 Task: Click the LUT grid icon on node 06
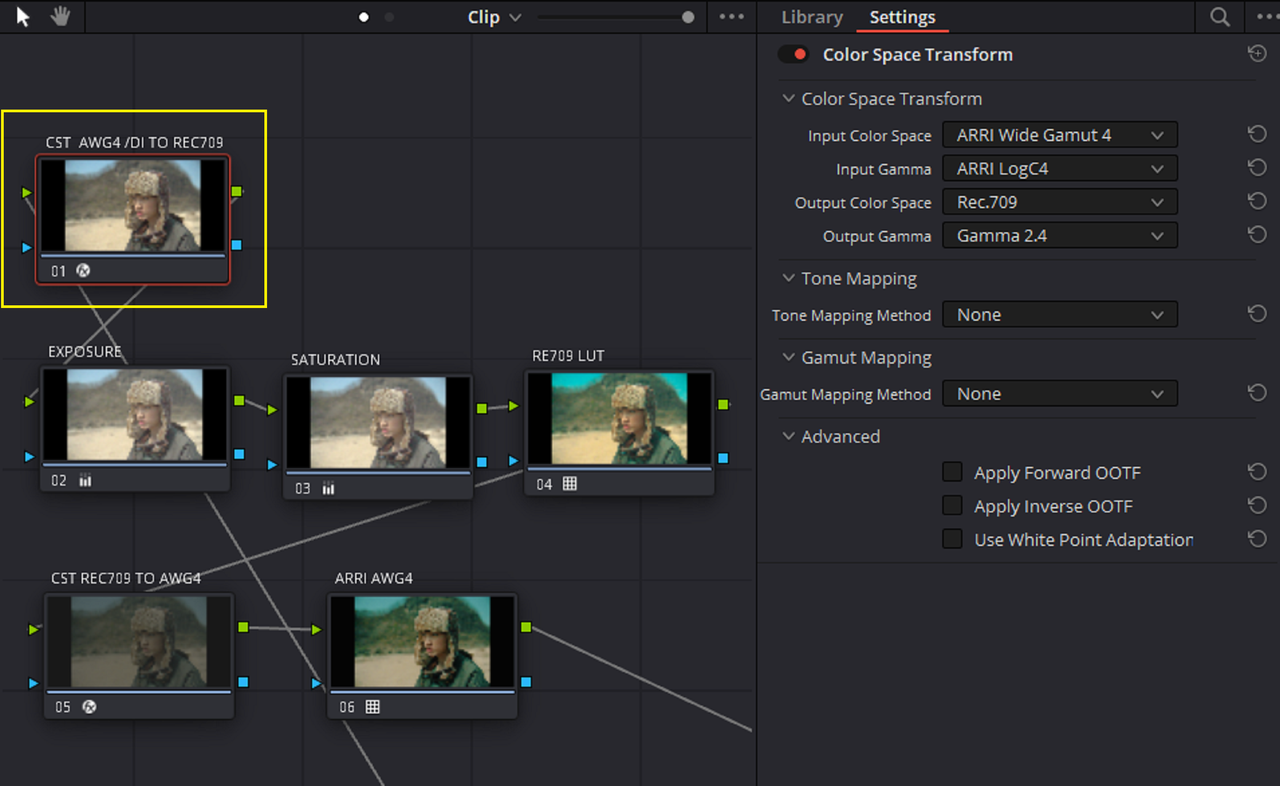tap(373, 707)
